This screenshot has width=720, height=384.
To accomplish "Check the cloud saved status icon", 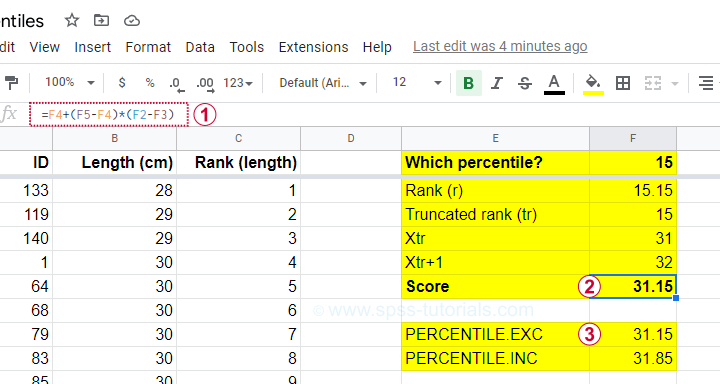I will click(x=132, y=21).
